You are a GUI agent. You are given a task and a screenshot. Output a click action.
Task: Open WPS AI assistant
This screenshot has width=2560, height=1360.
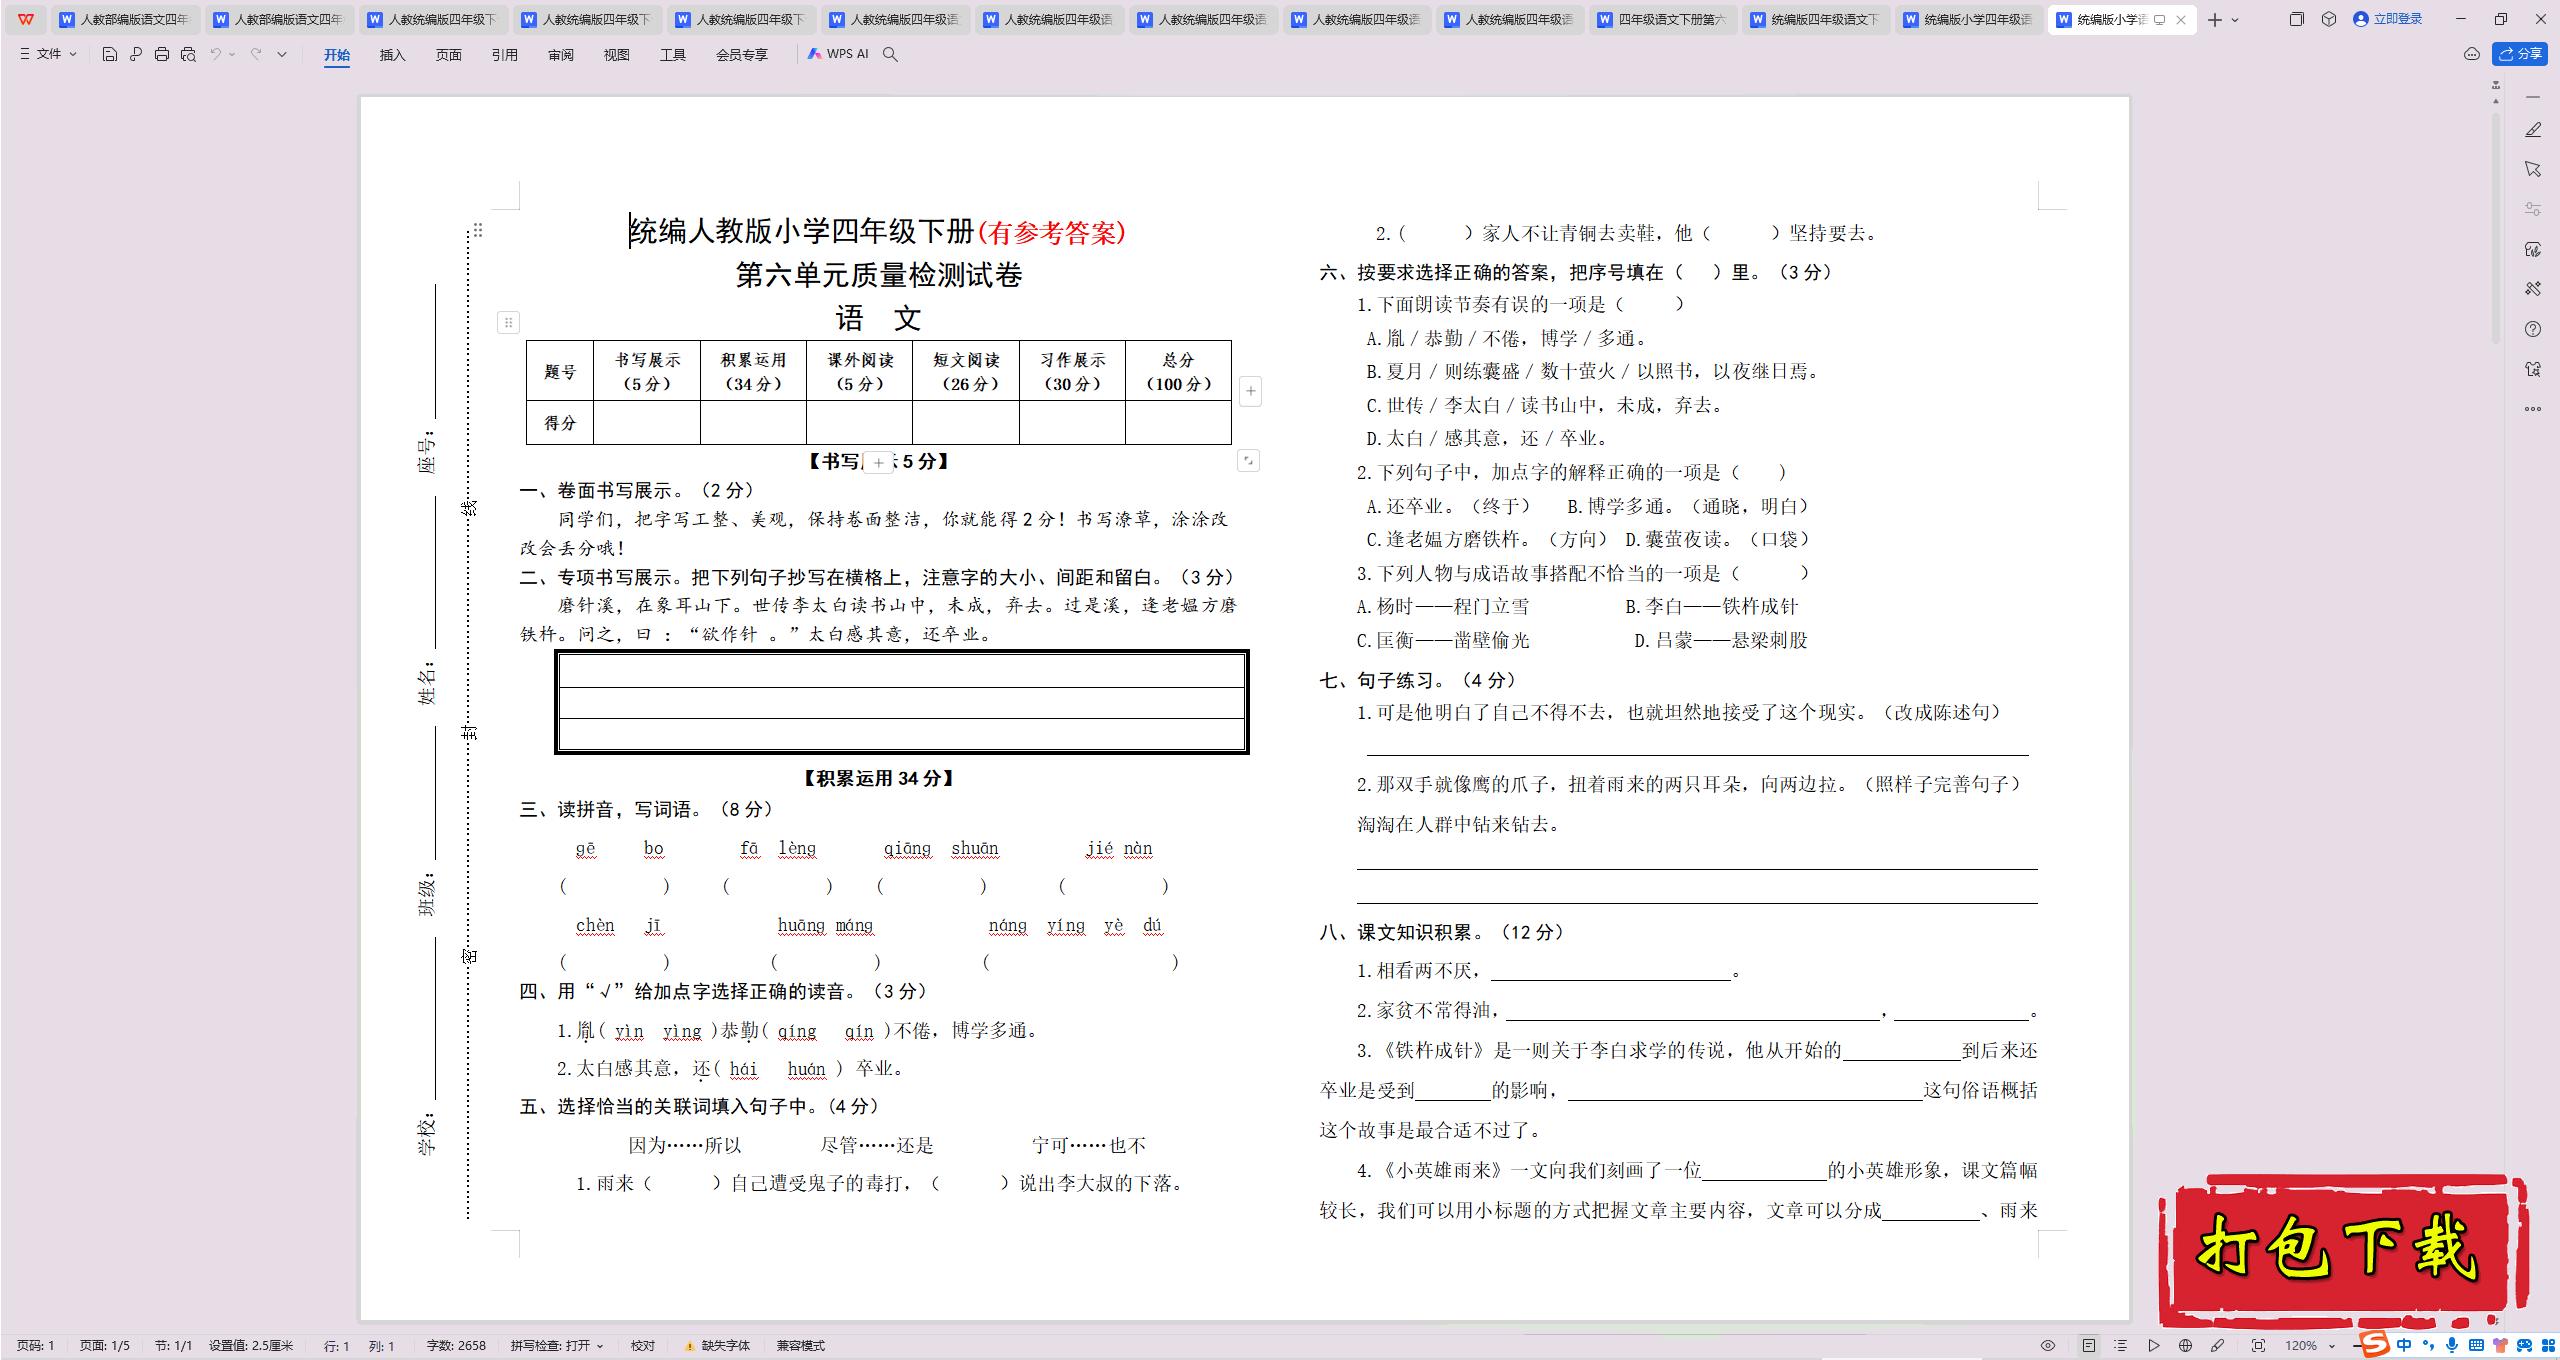(838, 54)
